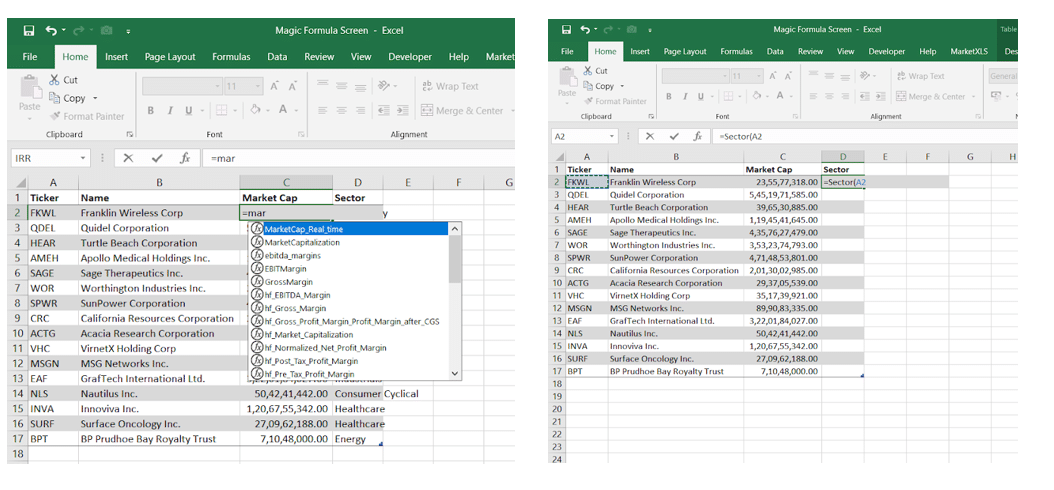Click cell with SunPower Corporation in right window

click(x=676, y=258)
